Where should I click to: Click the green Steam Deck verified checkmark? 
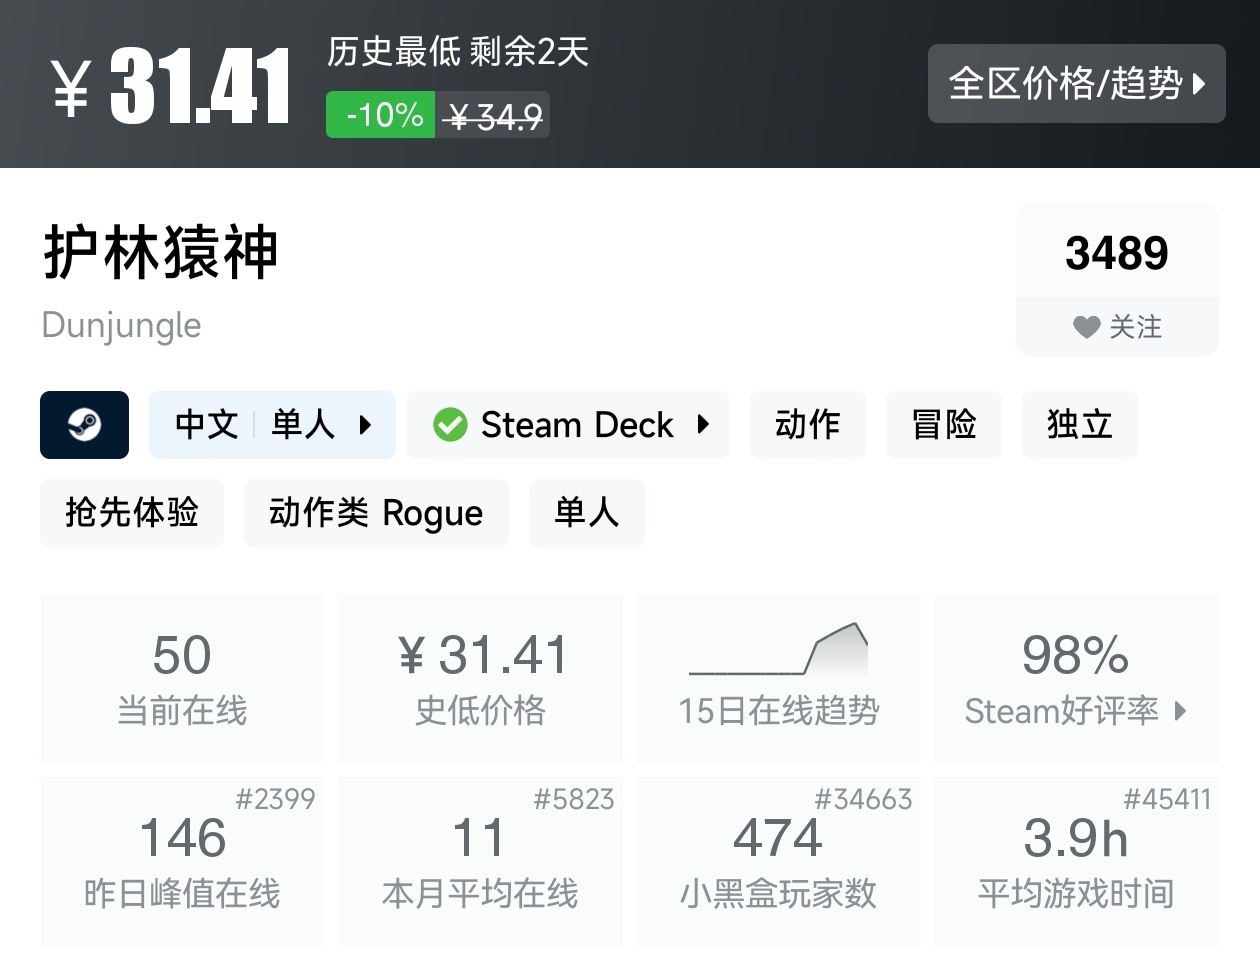450,425
